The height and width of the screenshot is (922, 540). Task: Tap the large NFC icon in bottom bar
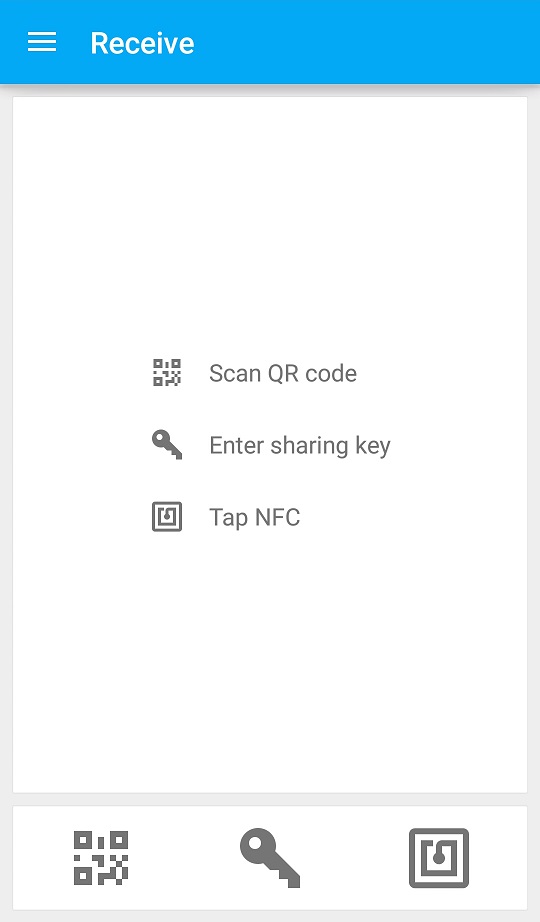[439, 858]
